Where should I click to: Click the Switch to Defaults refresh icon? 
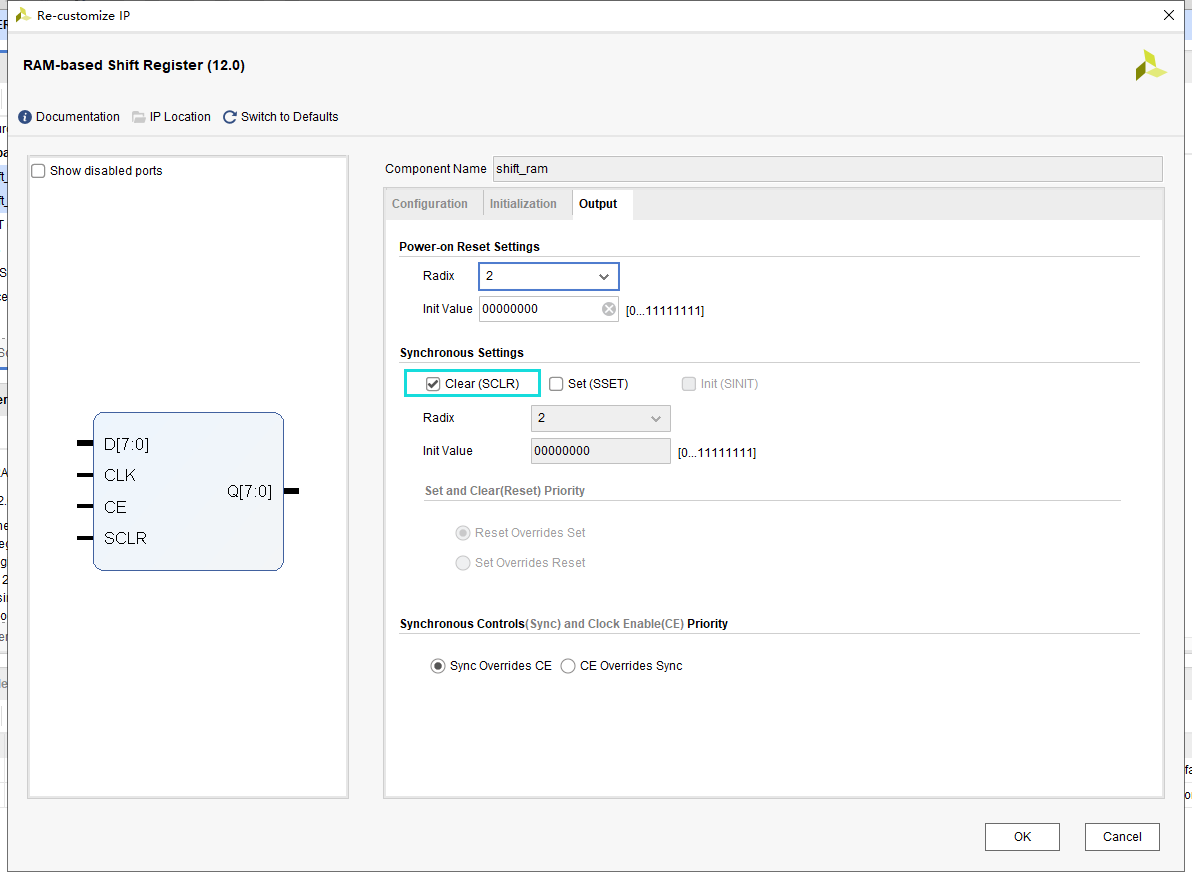pyautogui.click(x=230, y=117)
